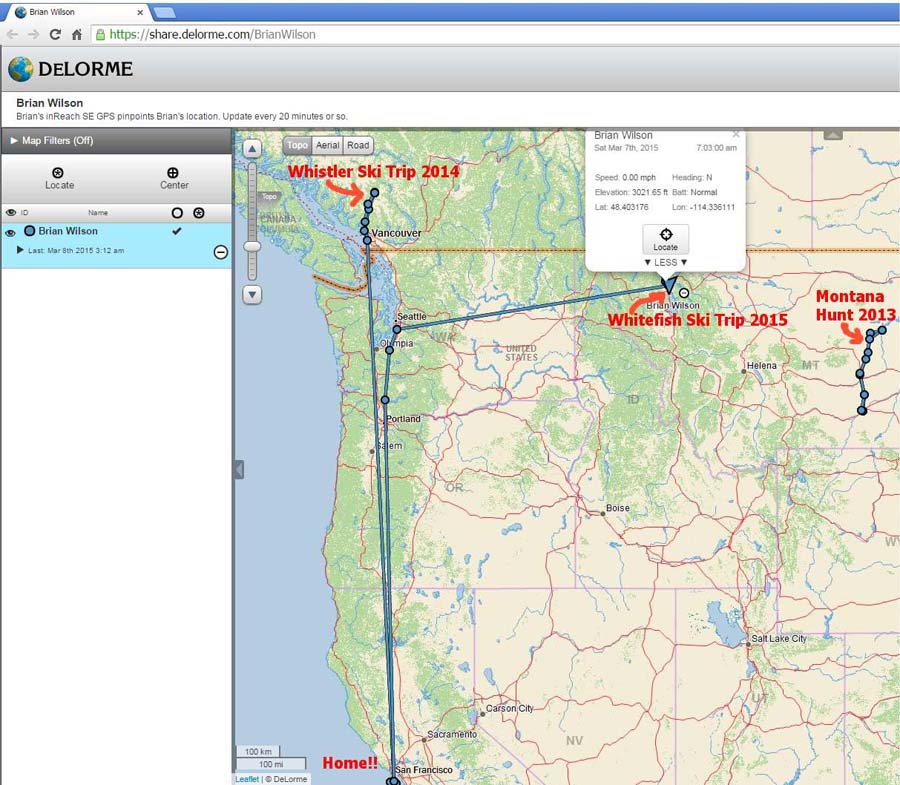Click the Brian Wilson page heading
900x785 pixels.
(x=49, y=103)
